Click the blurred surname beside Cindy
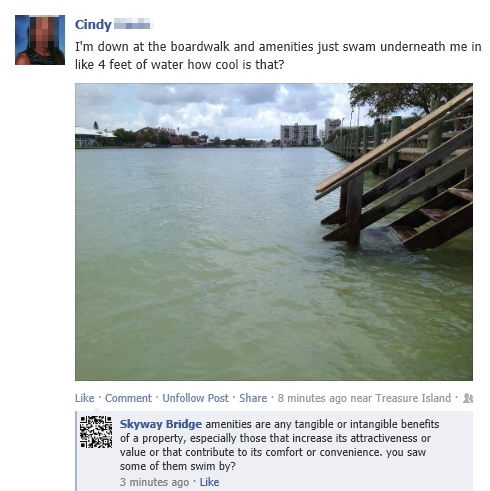This screenshot has width=490, height=491. pos(132,24)
